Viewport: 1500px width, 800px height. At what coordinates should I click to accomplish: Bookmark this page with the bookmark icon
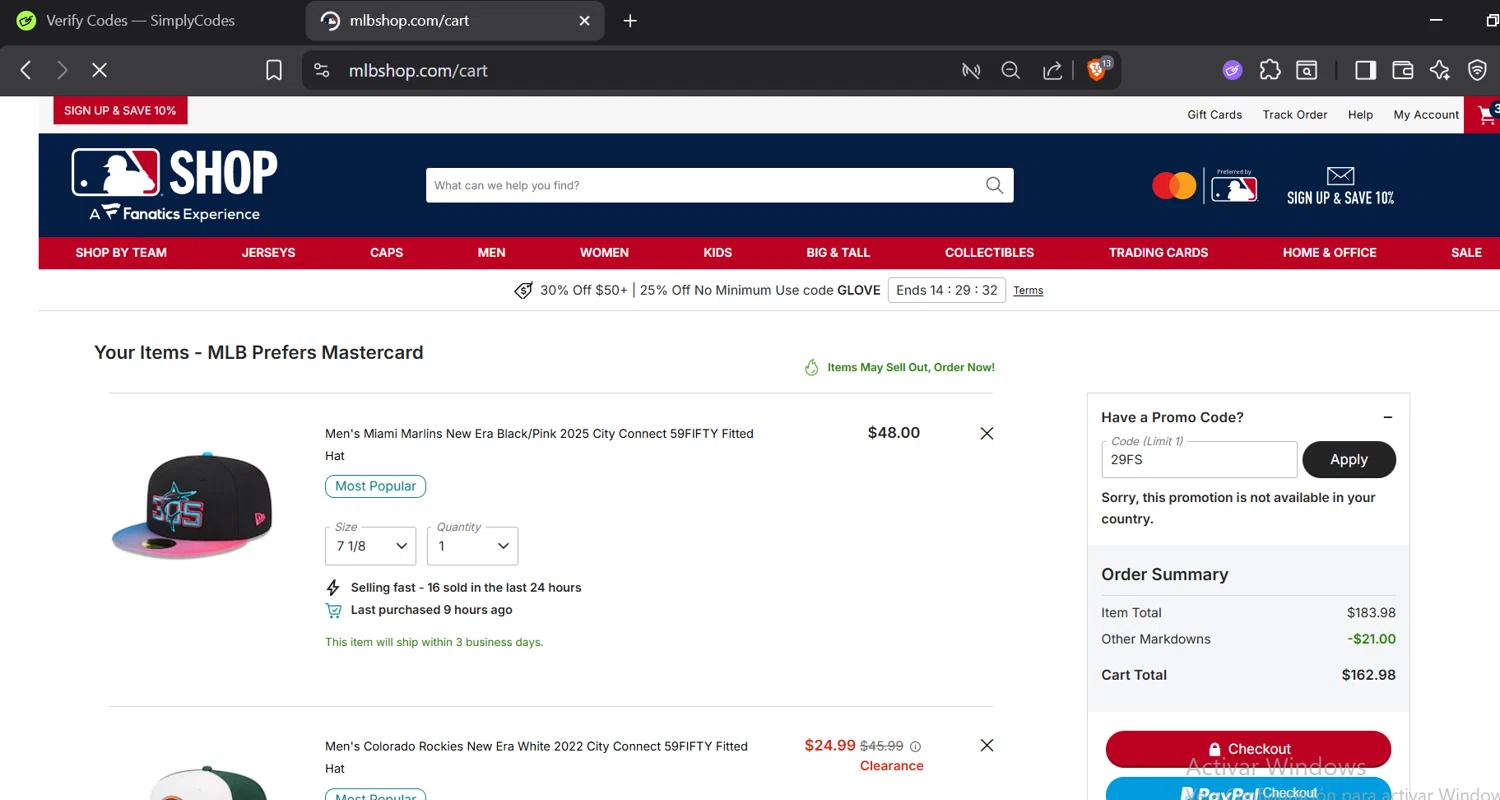274,70
